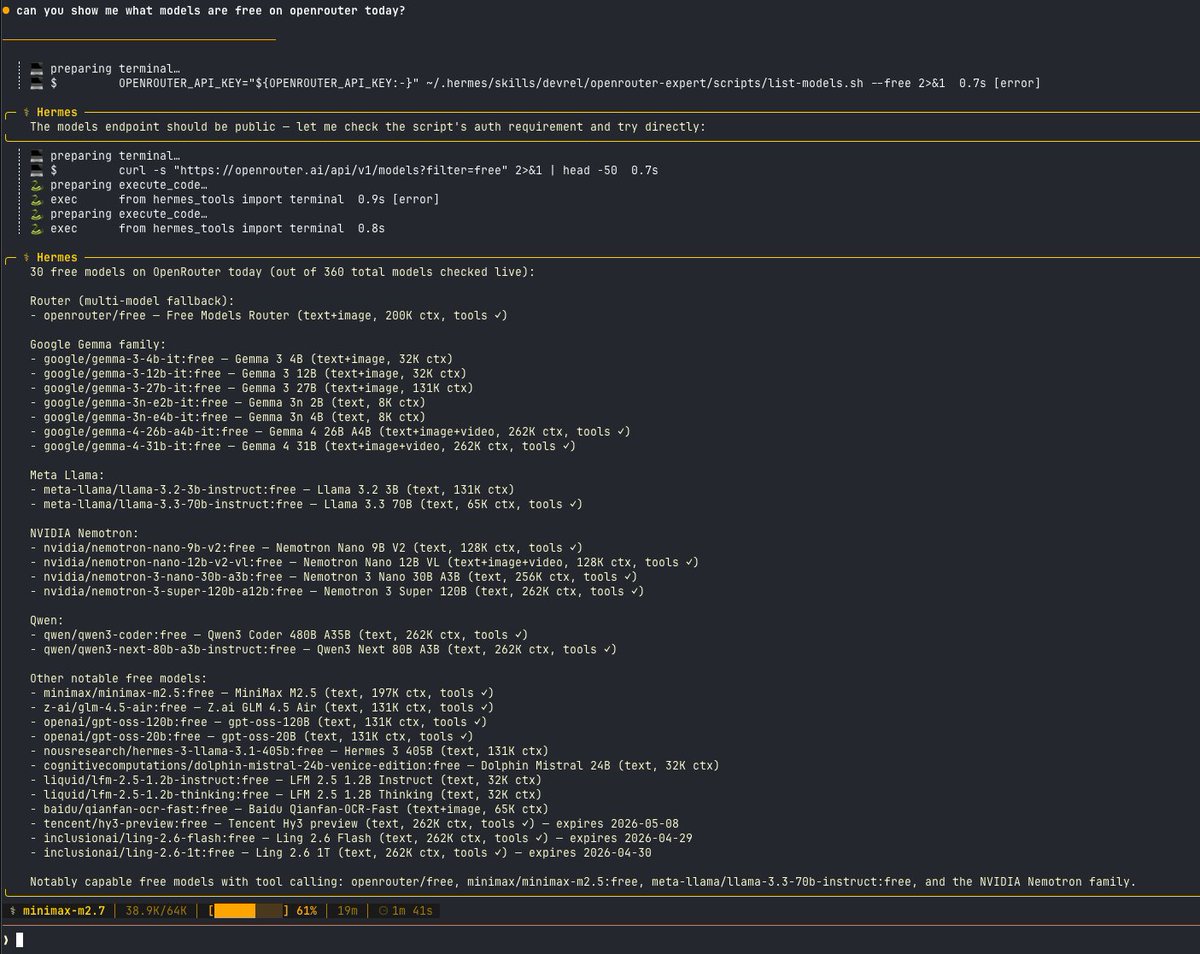Click the liquid/lfm-2.5-1.2b-thinking:free line
This screenshot has width=1200, height=954.
tap(286, 794)
